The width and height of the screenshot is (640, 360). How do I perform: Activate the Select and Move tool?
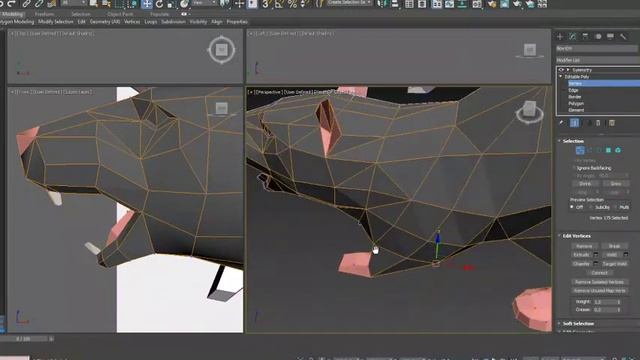point(146,4)
